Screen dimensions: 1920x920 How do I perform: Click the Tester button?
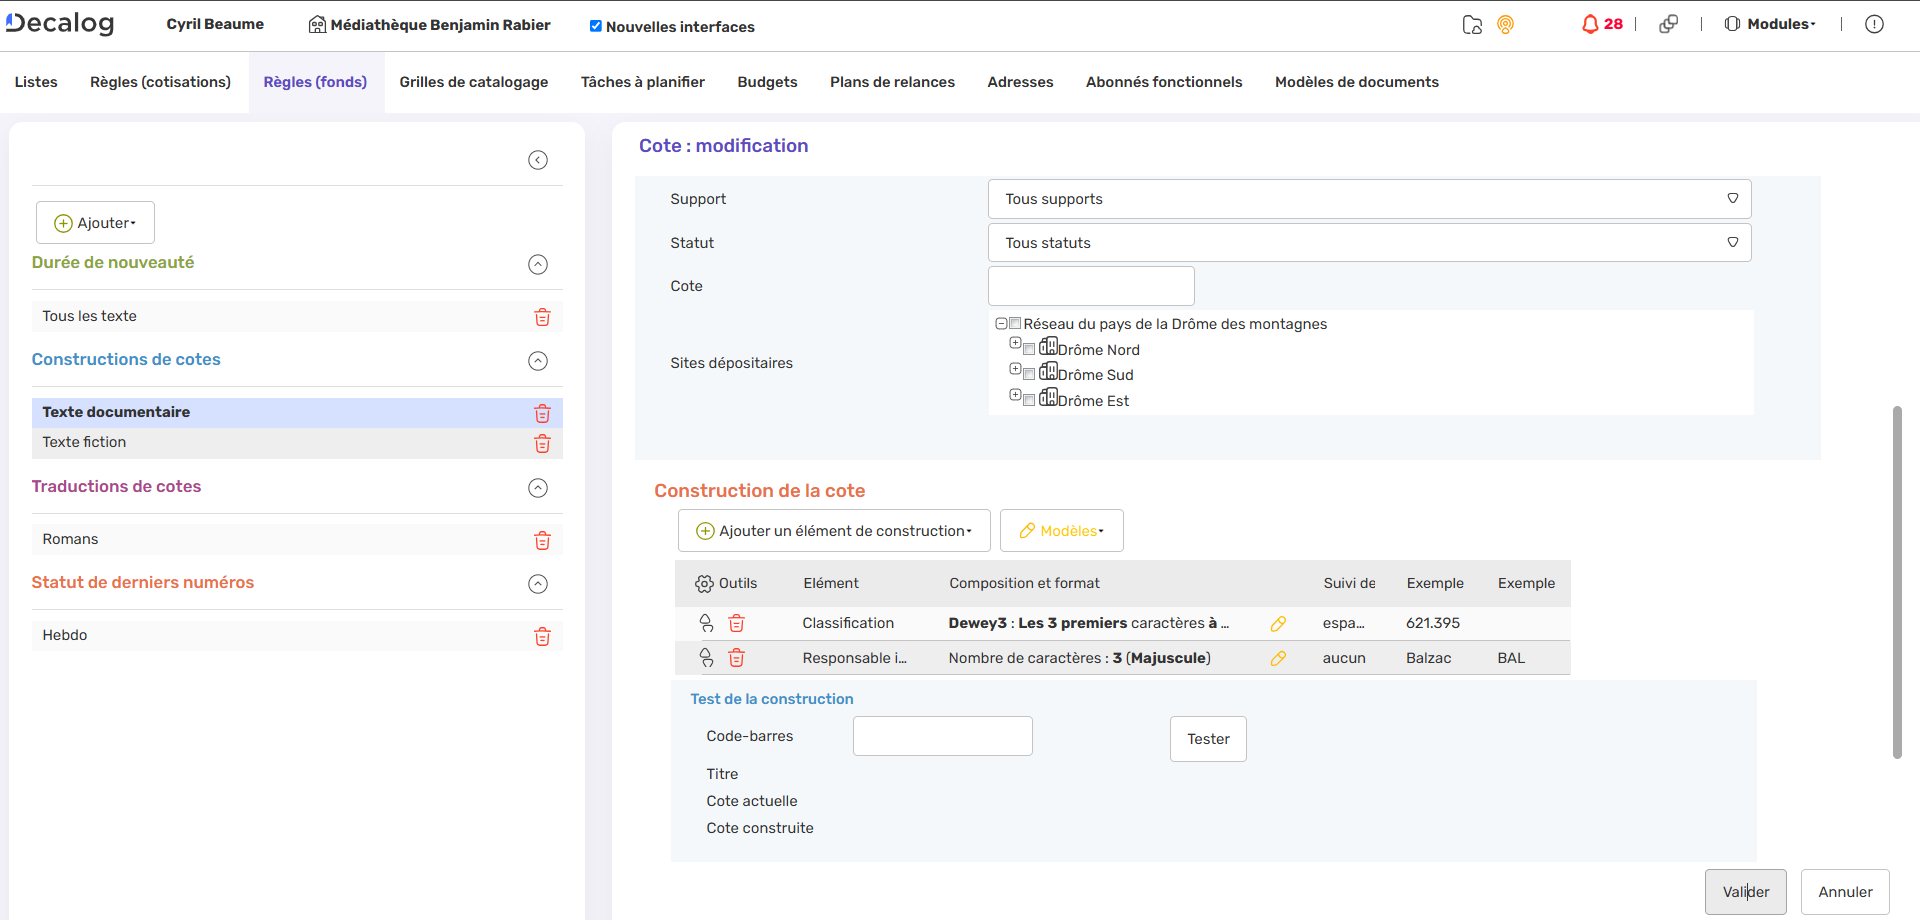coord(1208,739)
